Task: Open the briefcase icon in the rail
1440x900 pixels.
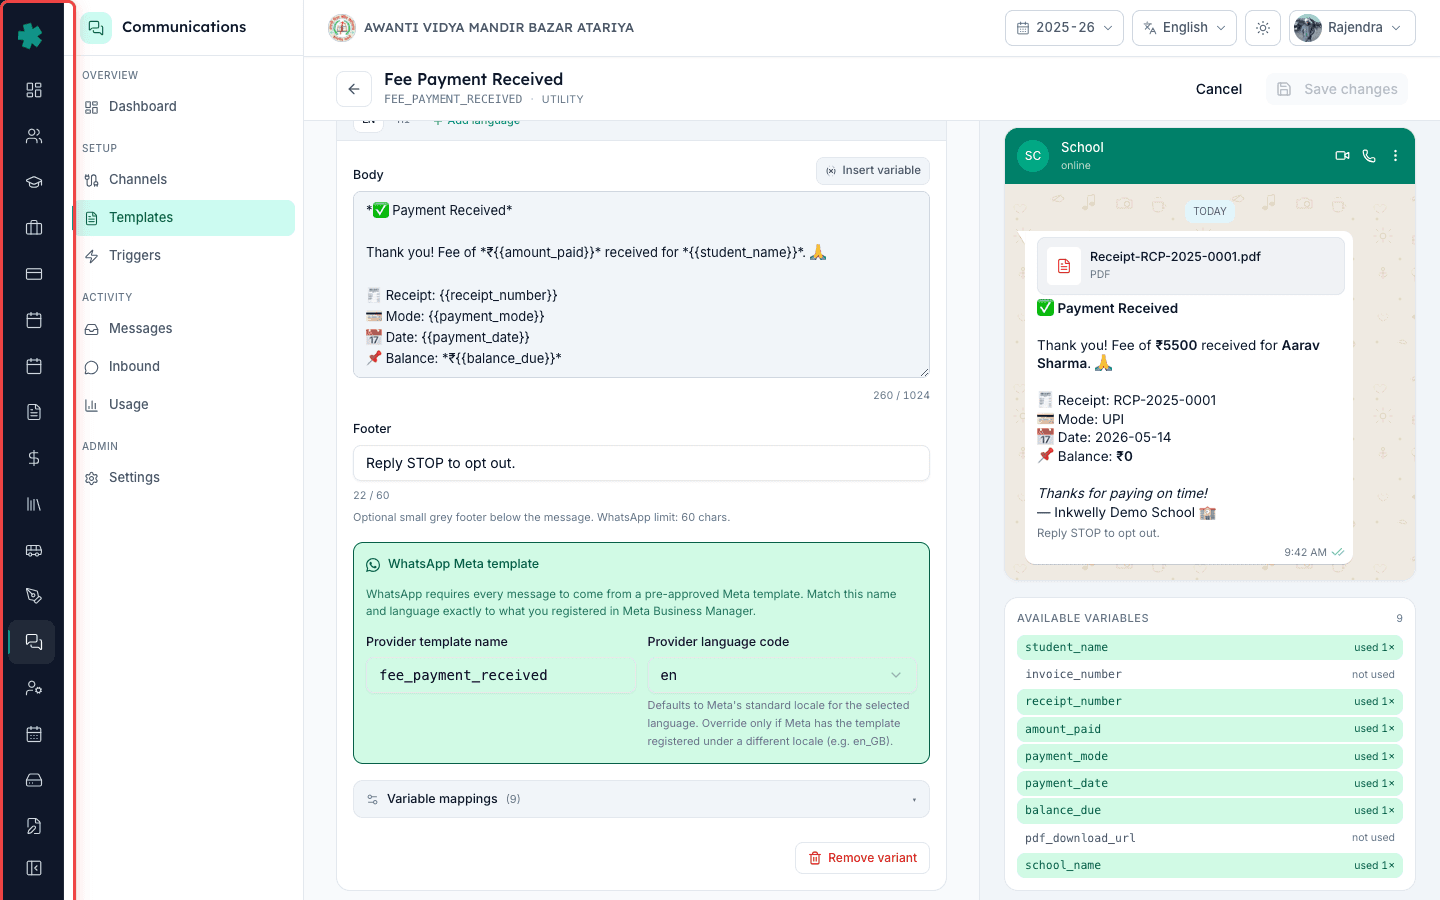Action: click(x=34, y=228)
